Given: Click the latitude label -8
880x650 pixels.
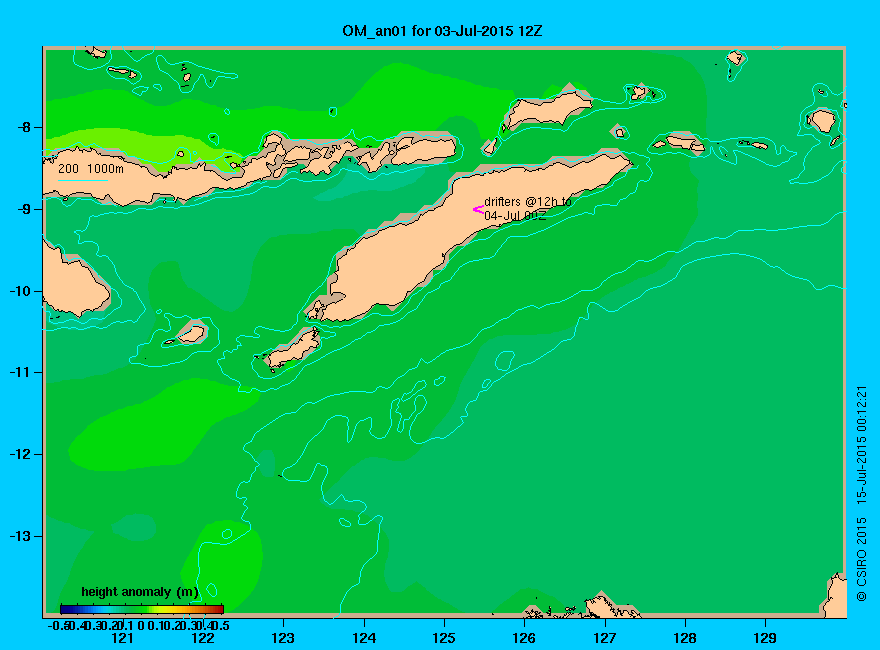Looking at the screenshot, I should (24, 127).
